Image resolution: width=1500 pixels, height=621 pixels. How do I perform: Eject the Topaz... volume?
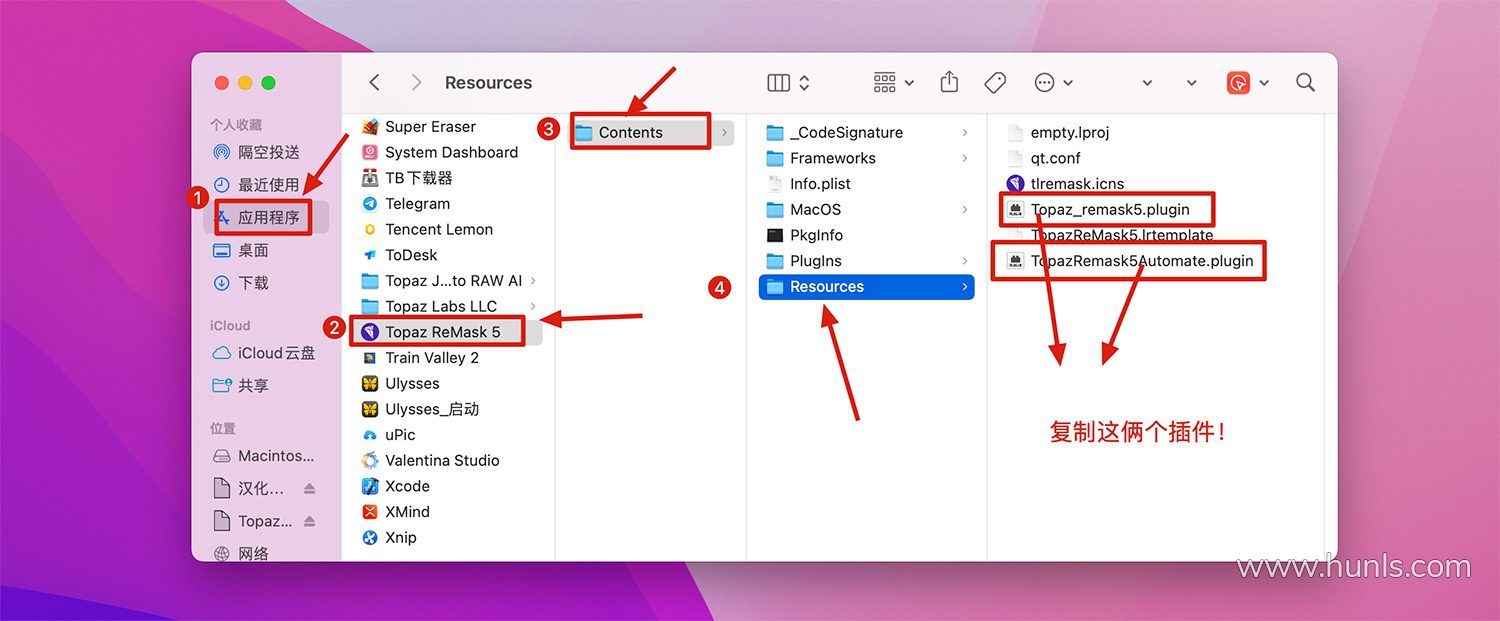tap(309, 522)
